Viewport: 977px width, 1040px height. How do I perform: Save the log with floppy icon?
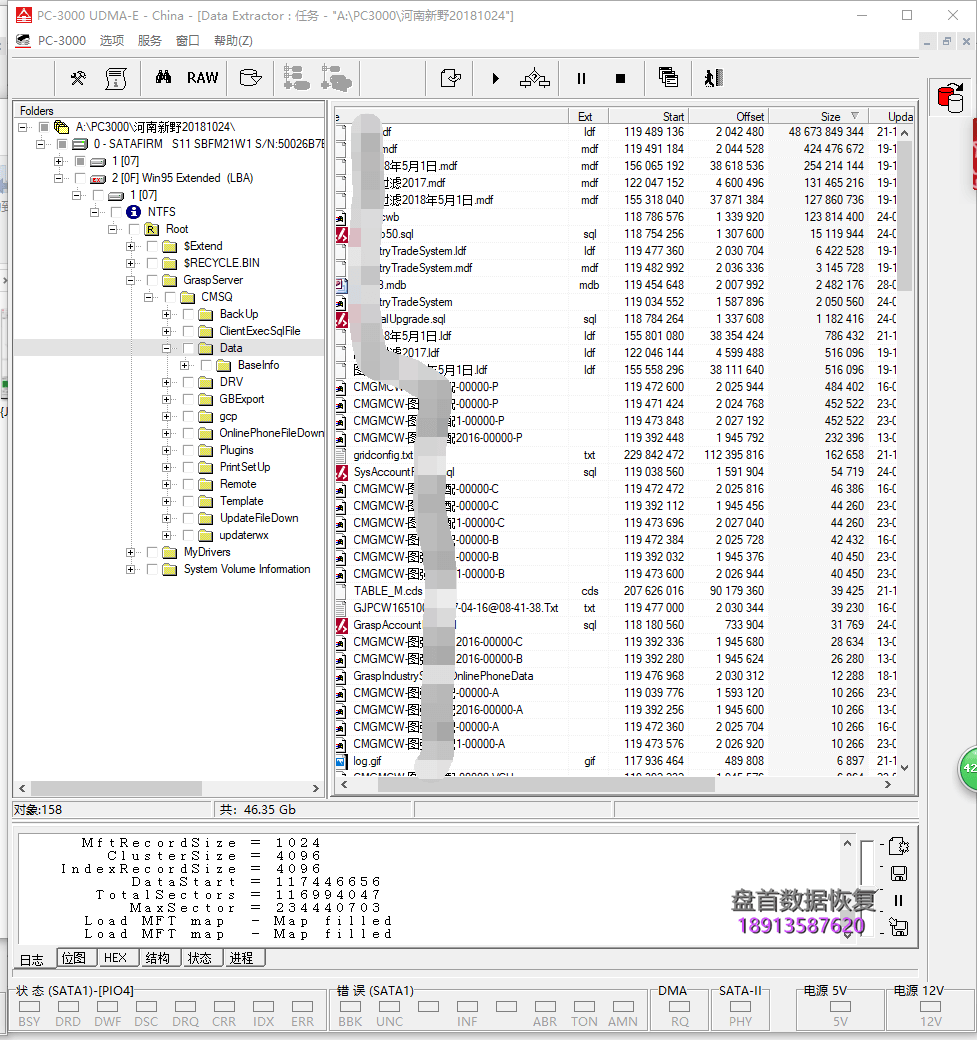(x=899, y=874)
